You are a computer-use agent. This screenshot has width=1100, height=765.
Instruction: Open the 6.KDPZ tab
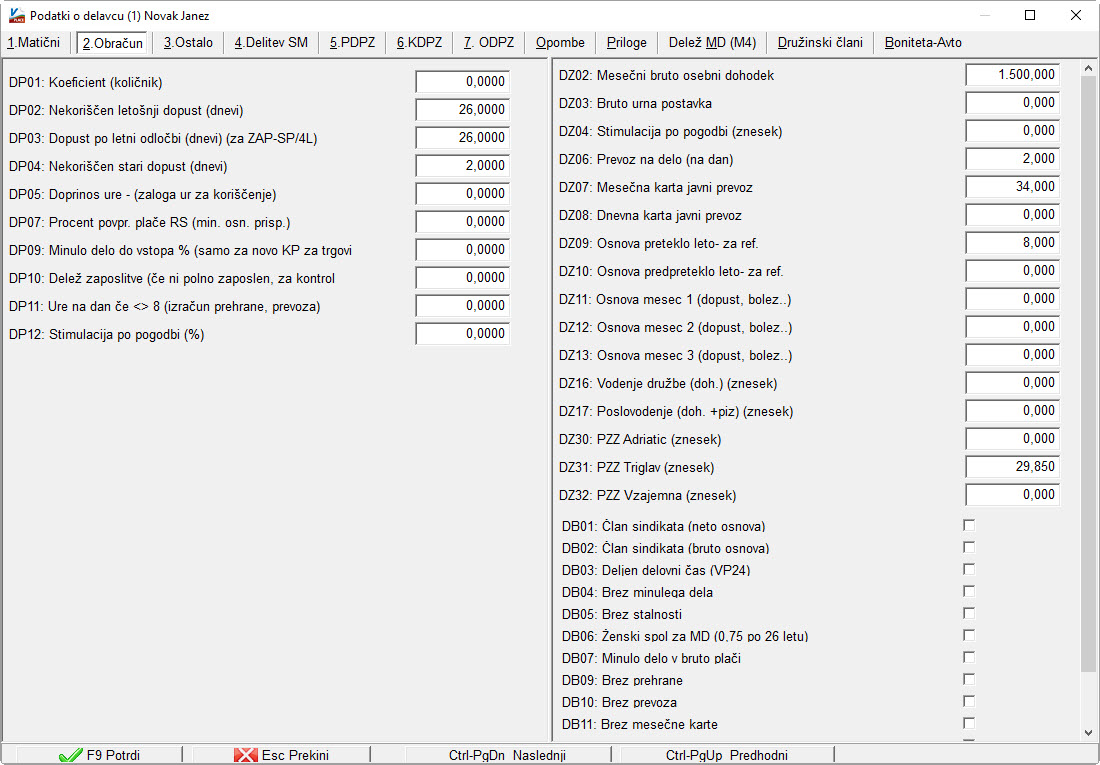pos(419,43)
